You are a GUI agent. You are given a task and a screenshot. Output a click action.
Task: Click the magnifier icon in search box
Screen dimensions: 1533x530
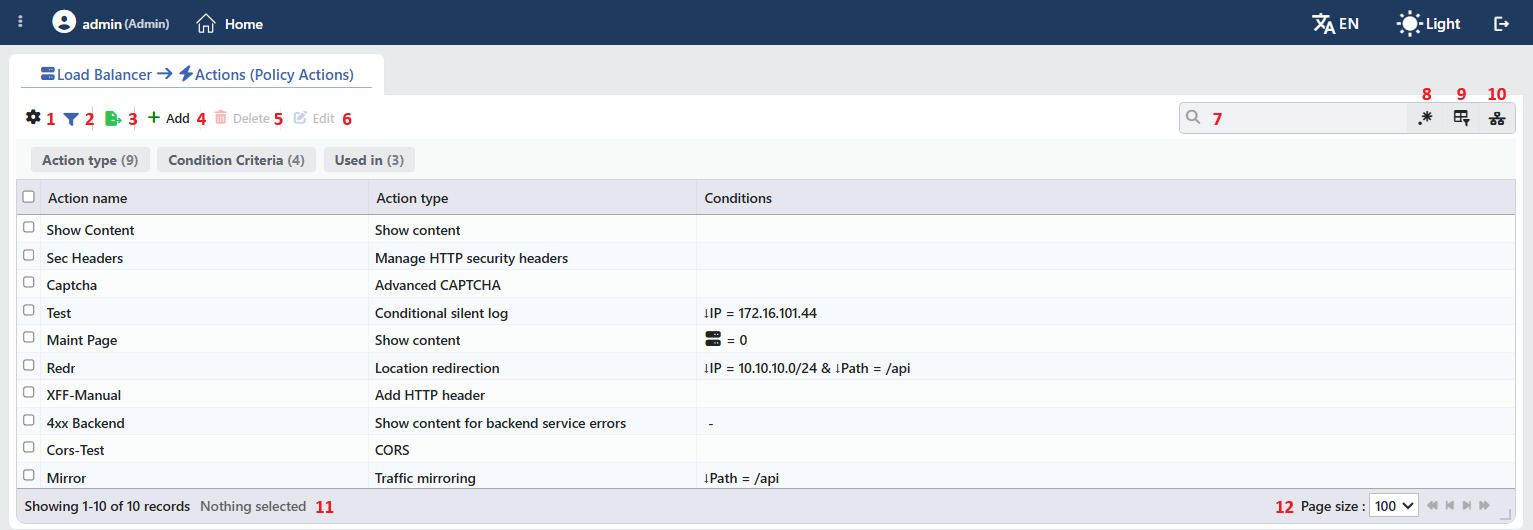coord(1193,118)
